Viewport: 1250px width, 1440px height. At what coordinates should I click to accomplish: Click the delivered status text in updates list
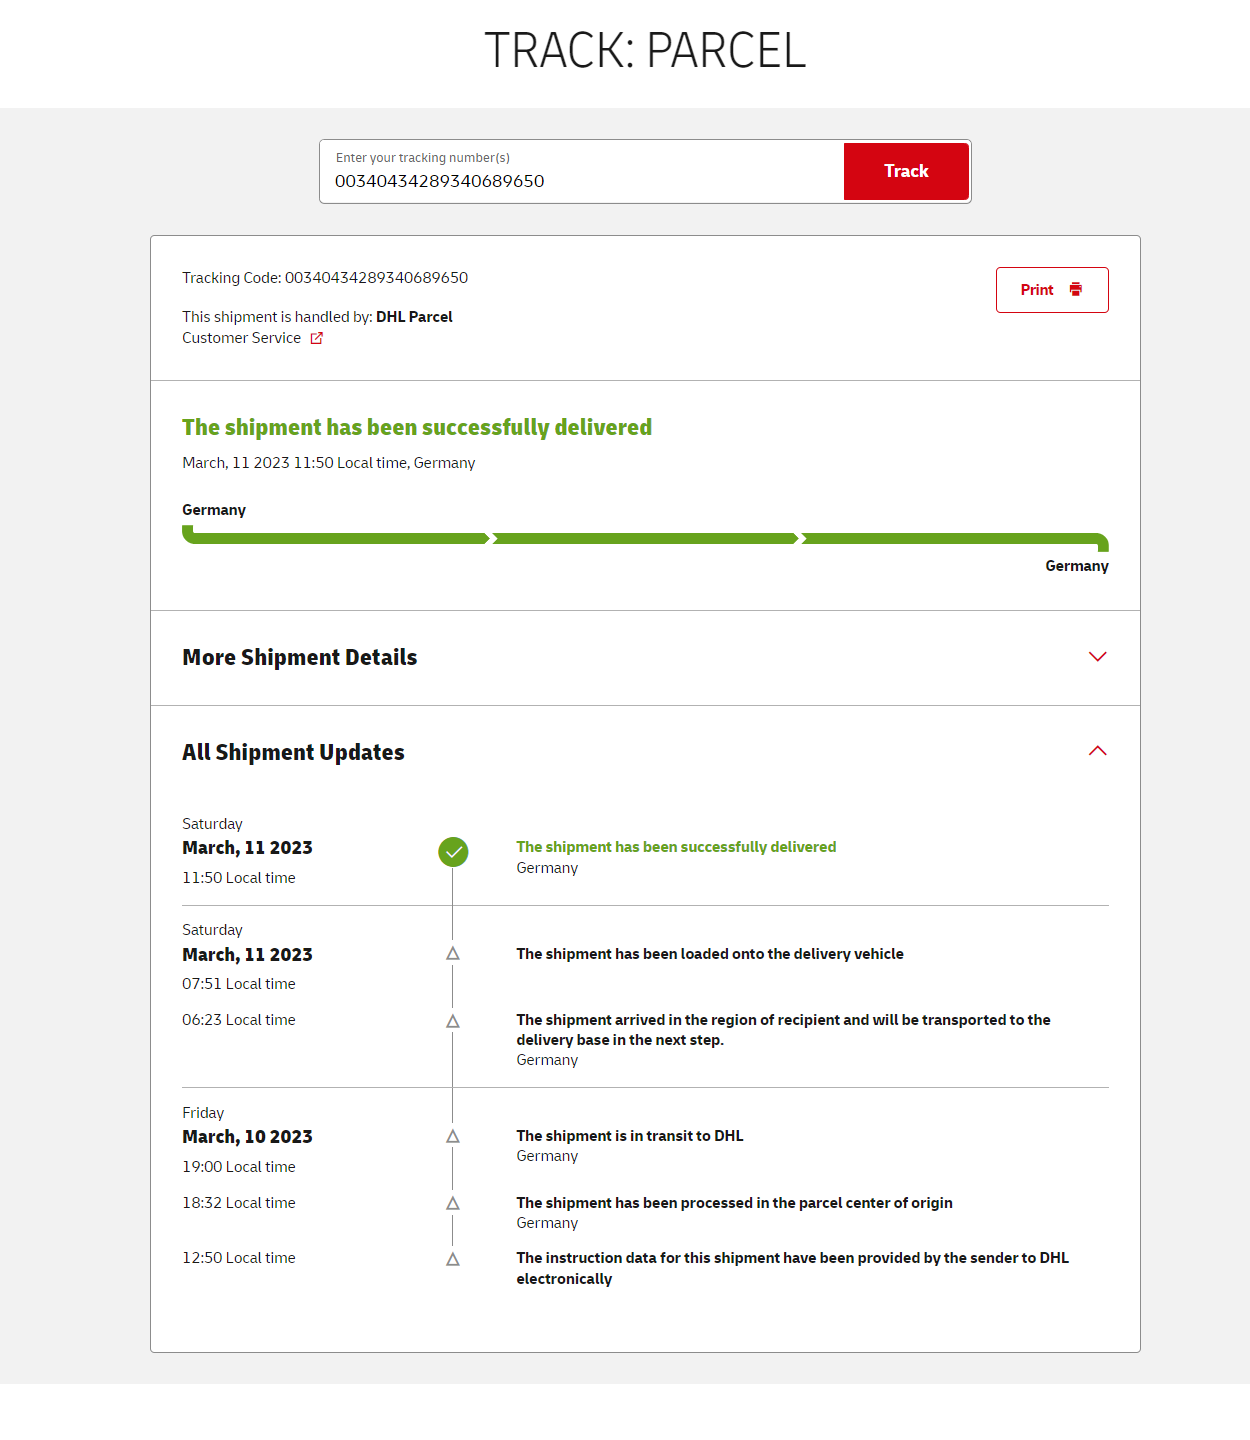pyautogui.click(x=676, y=847)
